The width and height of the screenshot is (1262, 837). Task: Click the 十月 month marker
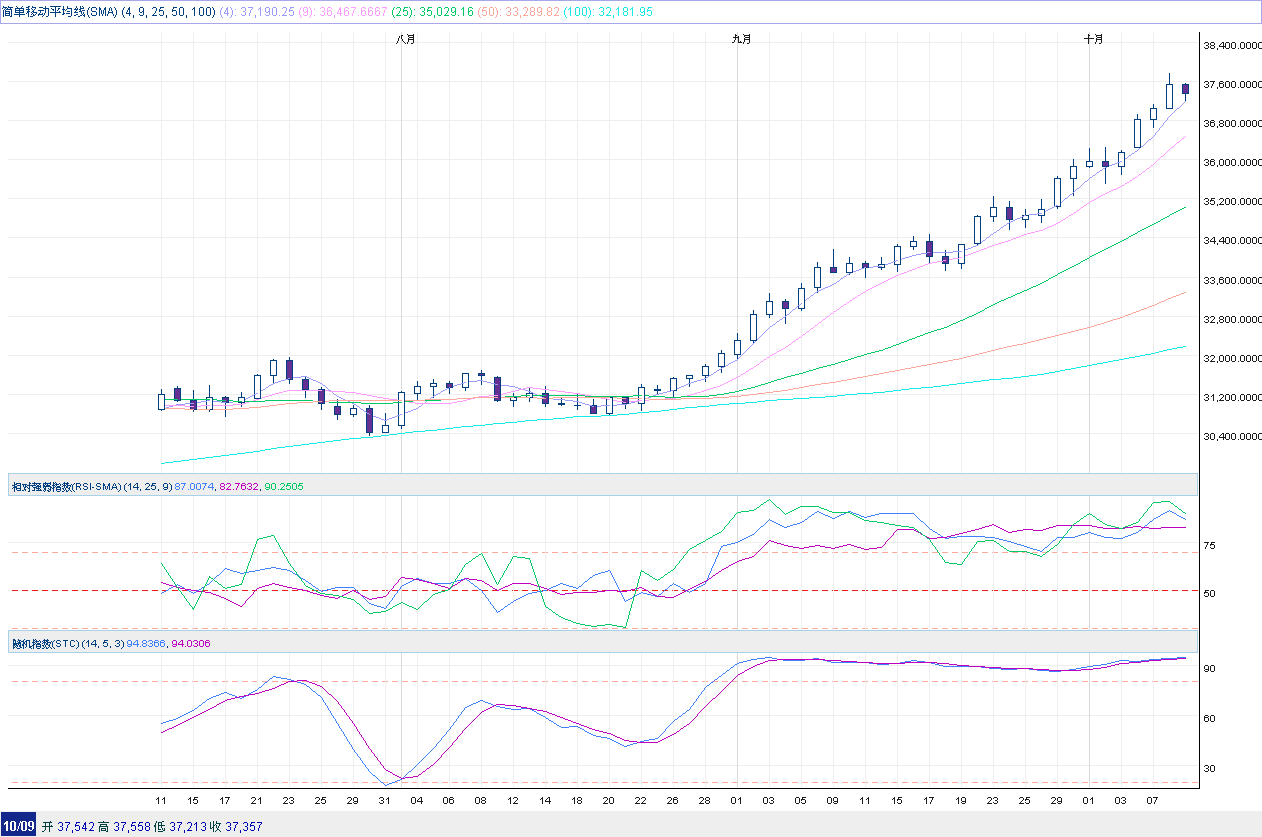(x=1093, y=39)
